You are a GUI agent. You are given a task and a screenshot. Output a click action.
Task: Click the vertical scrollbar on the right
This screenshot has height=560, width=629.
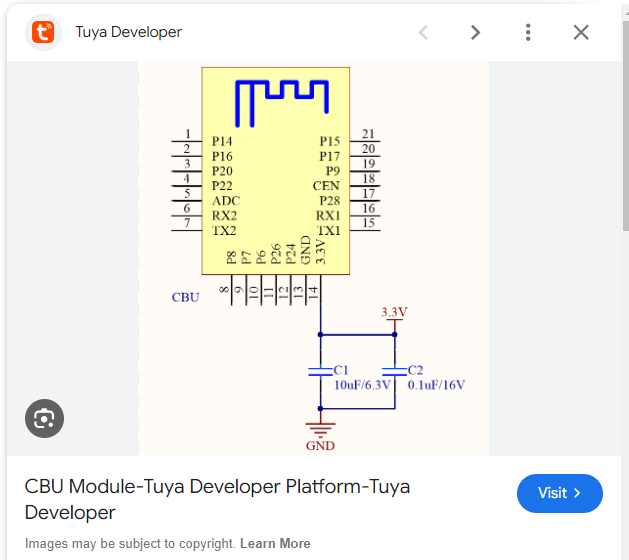click(625, 126)
